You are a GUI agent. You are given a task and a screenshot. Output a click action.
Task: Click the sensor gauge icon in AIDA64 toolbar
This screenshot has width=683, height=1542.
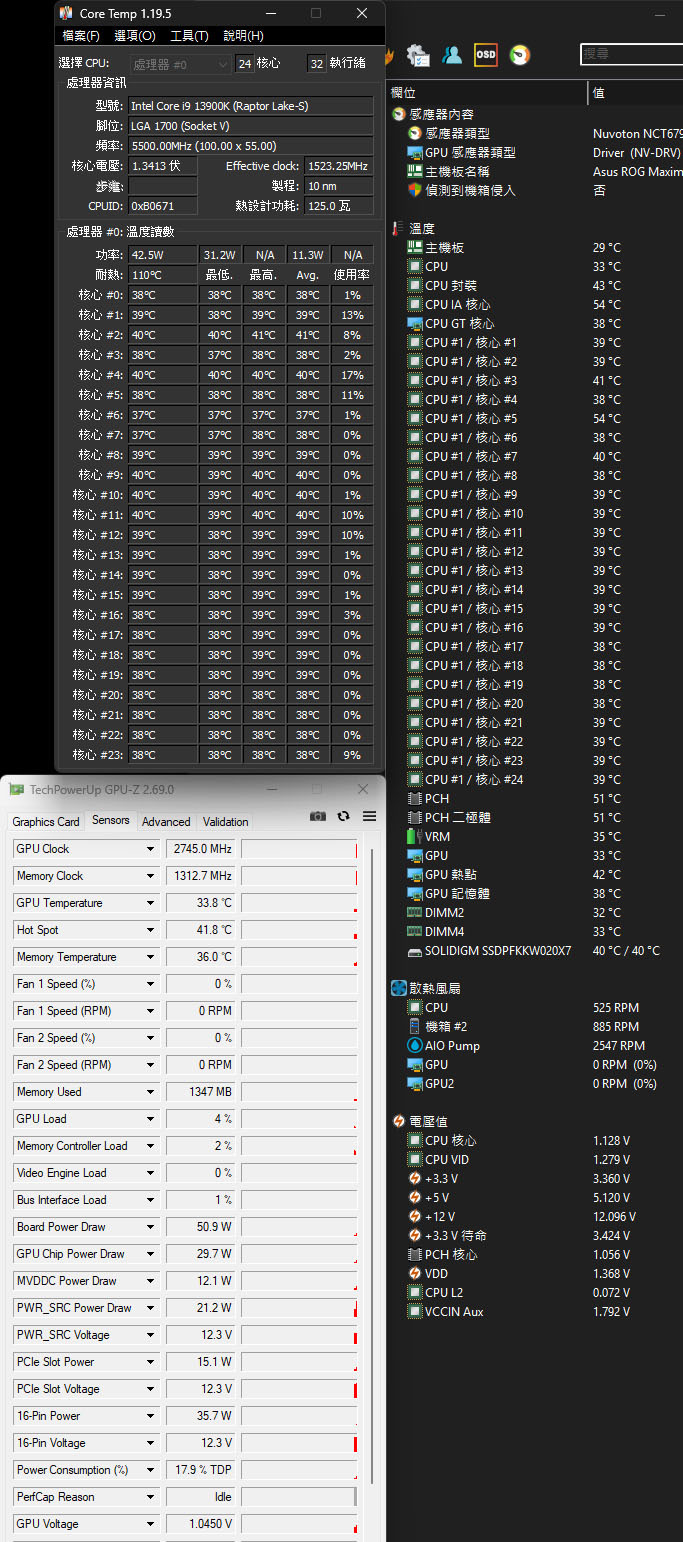pyautogui.click(x=520, y=55)
